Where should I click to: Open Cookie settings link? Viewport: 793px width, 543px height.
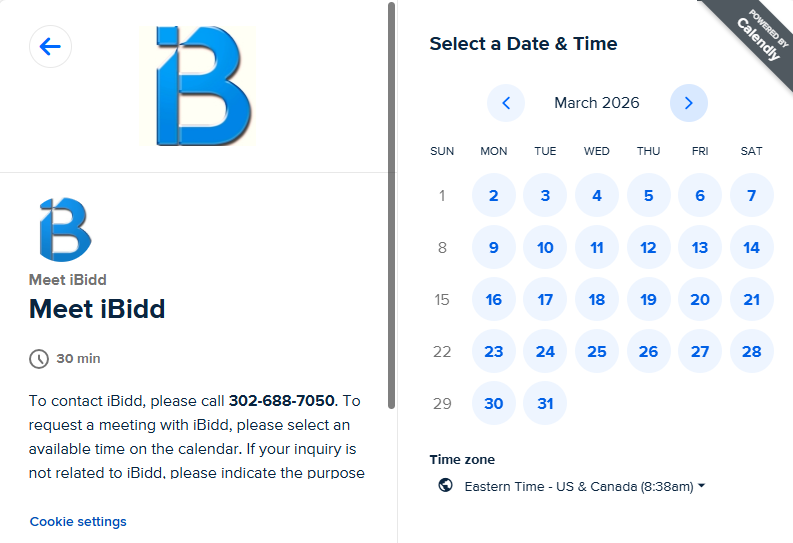point(78,522)
